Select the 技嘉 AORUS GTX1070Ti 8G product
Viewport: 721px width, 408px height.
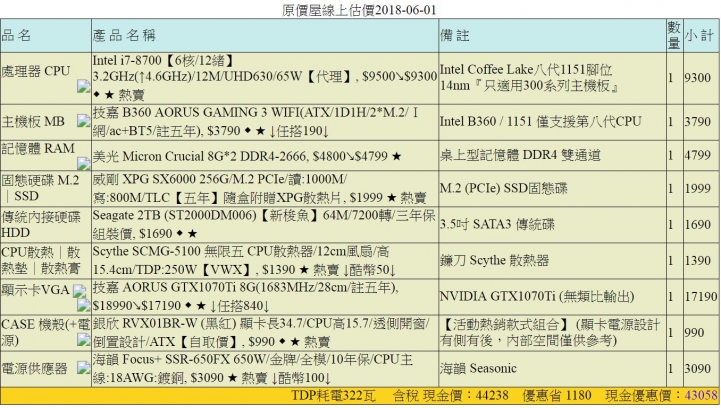[x=246, y=297]
